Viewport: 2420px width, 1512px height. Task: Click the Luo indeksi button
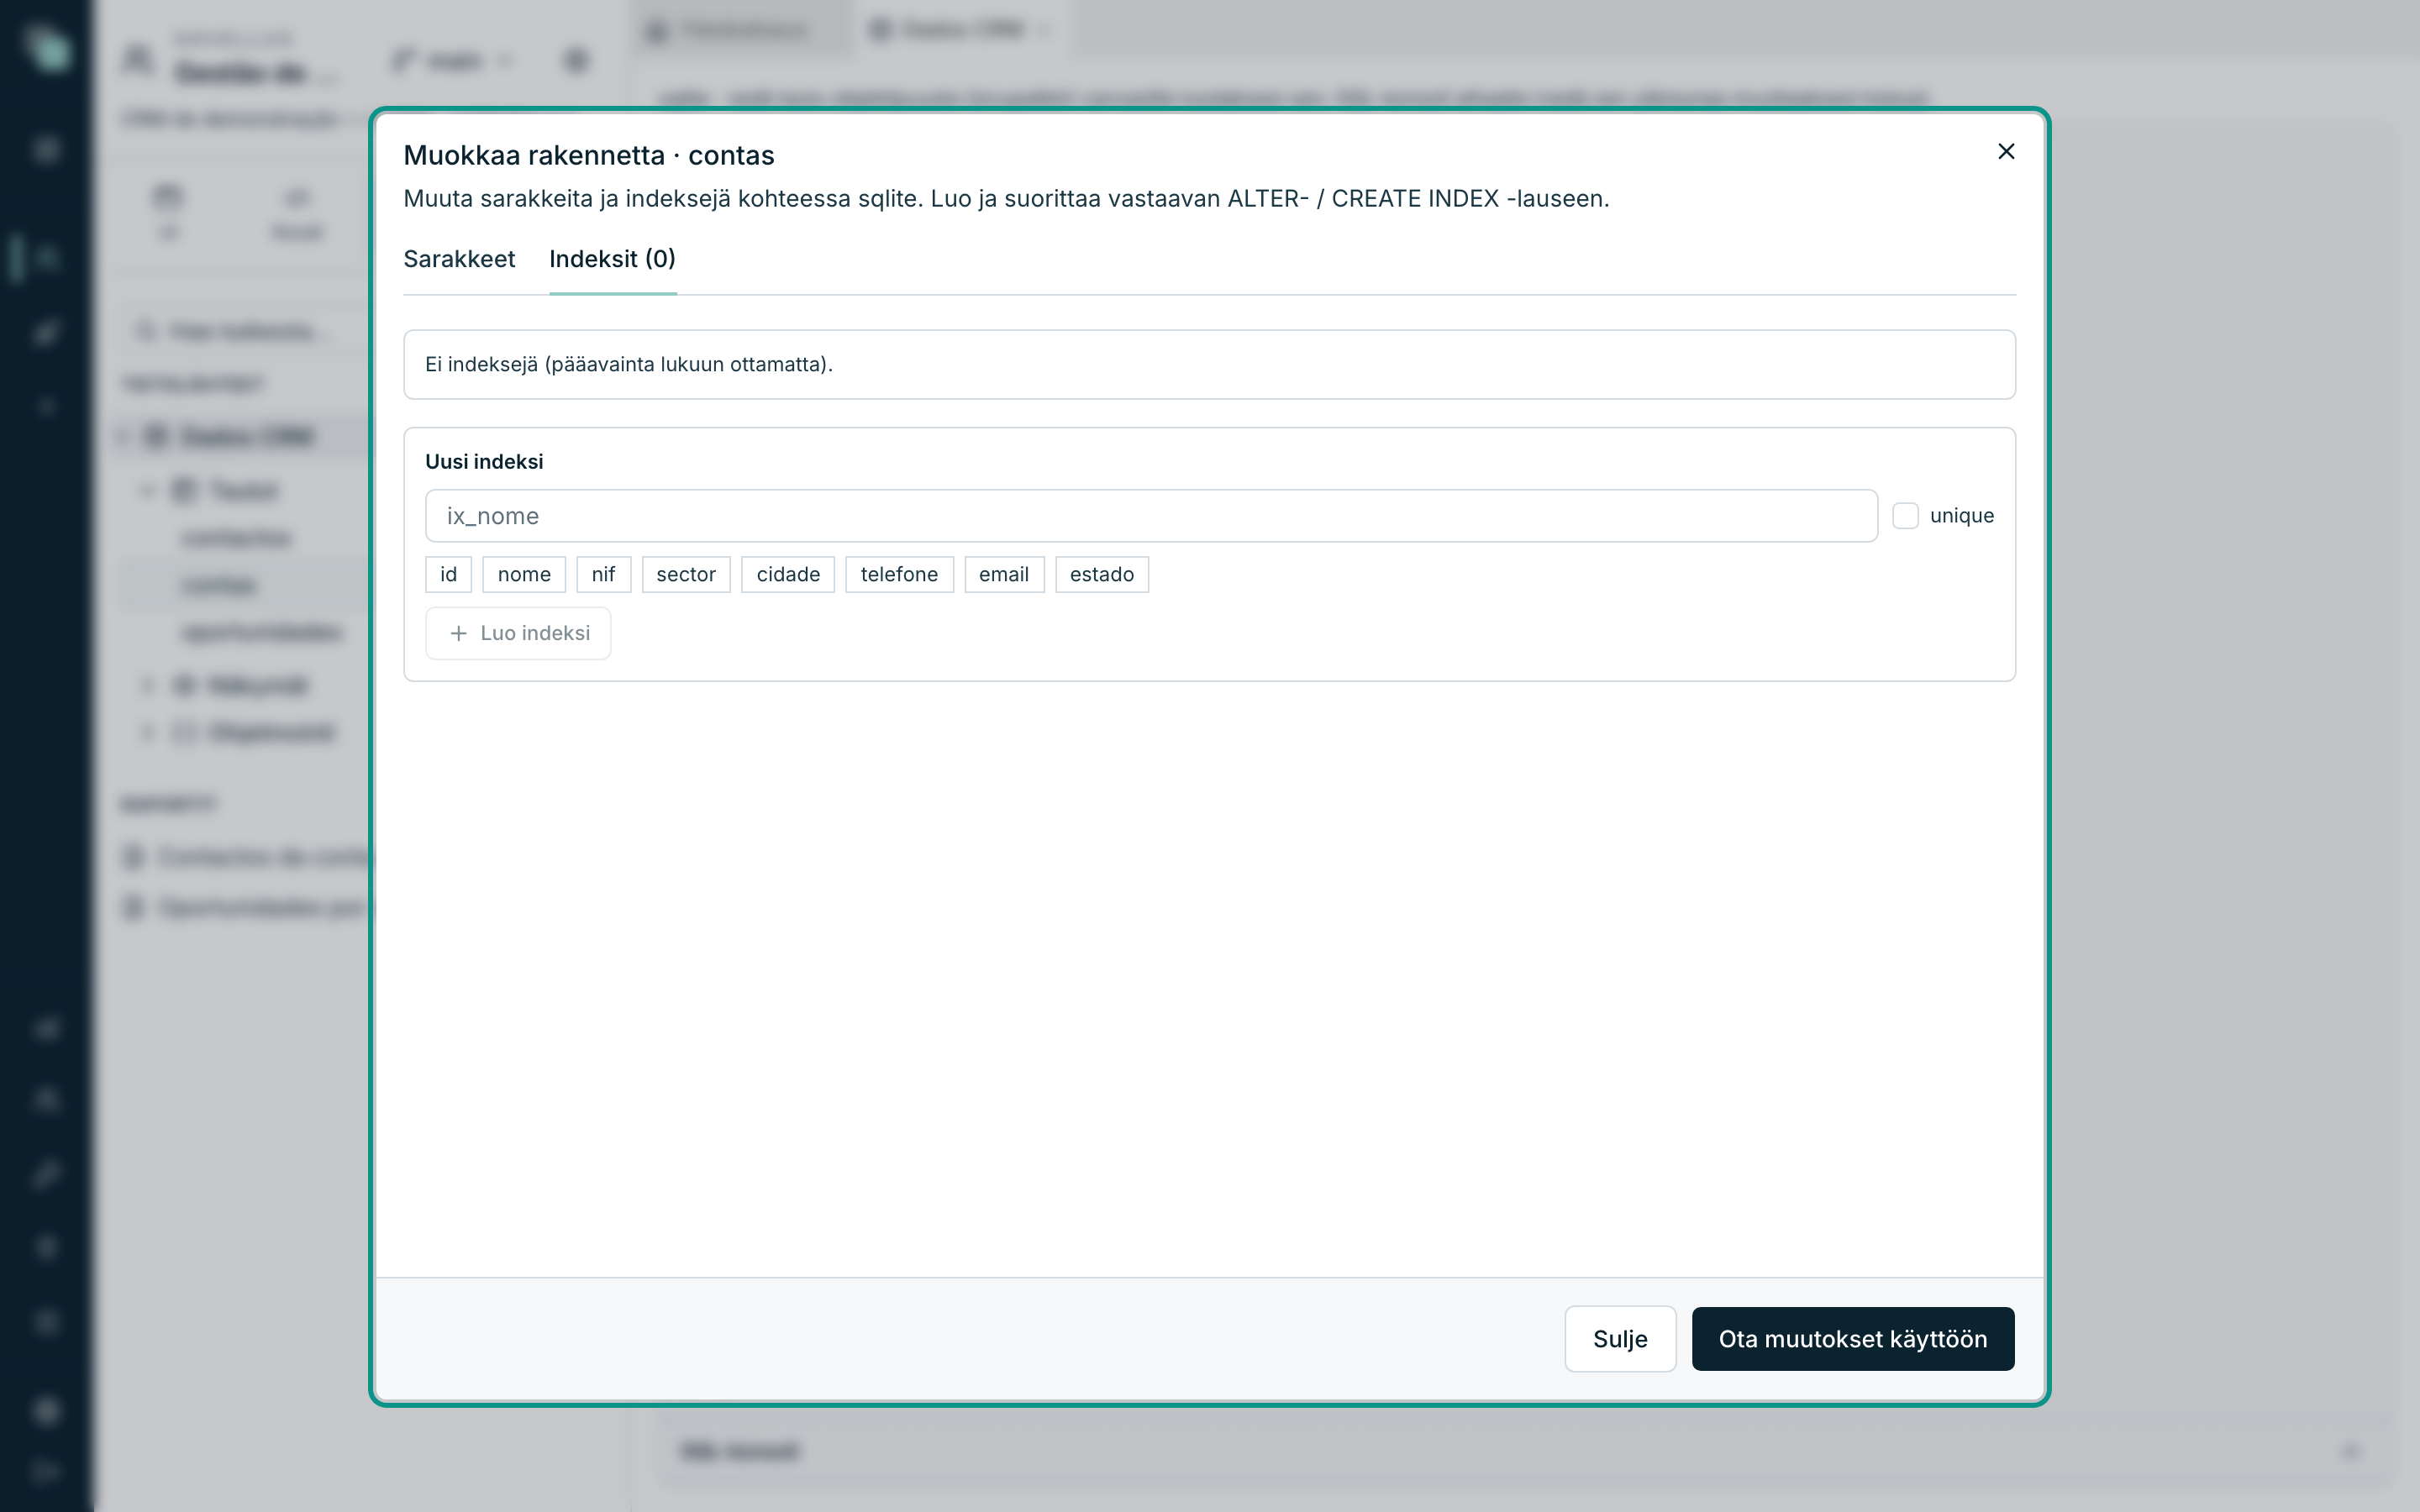(x=518, y=633)
